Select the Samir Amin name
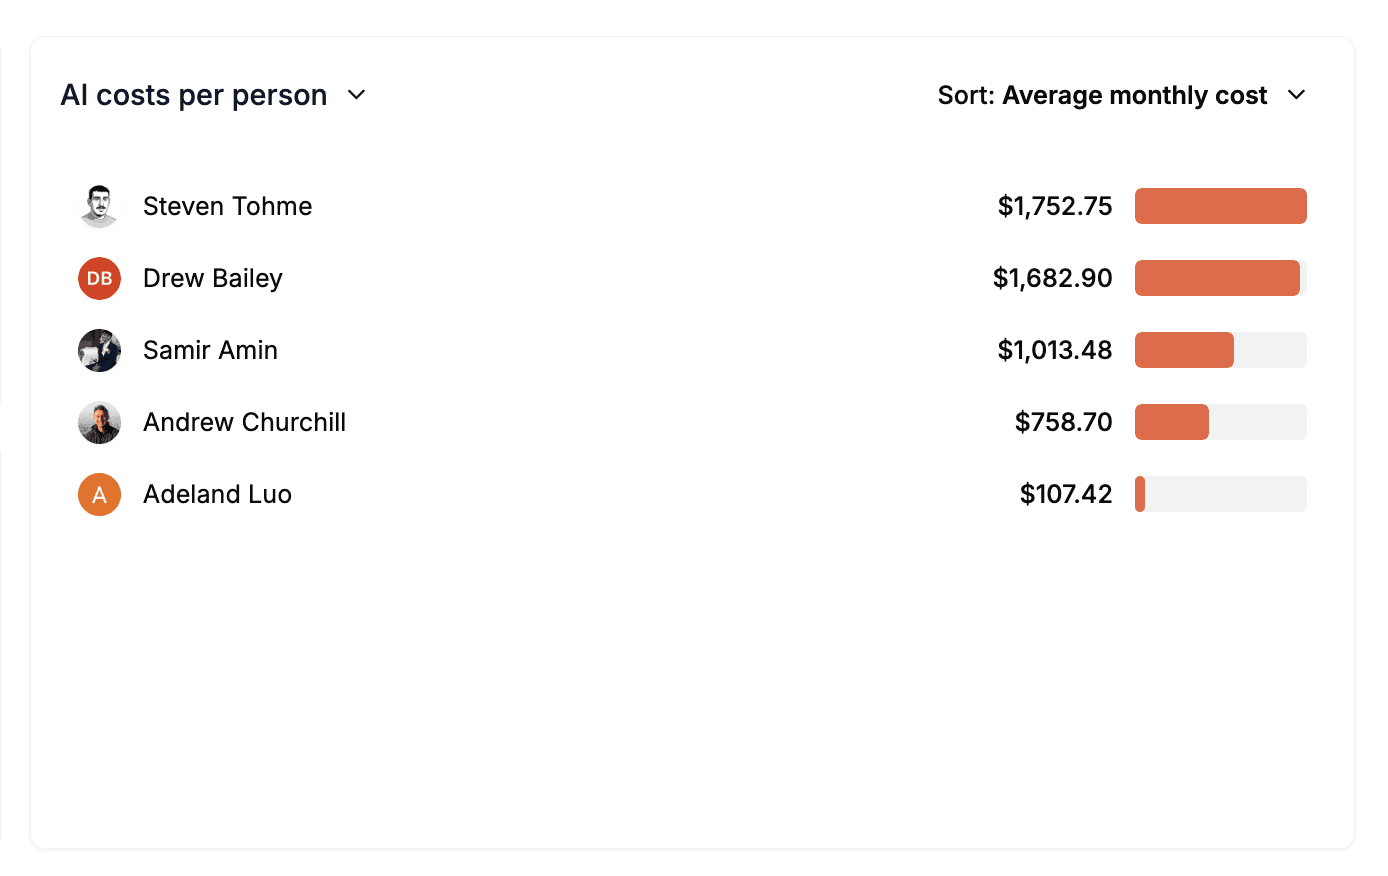Image resolution: width=1388 pixels, height=876 pixels. pos(210,350)
